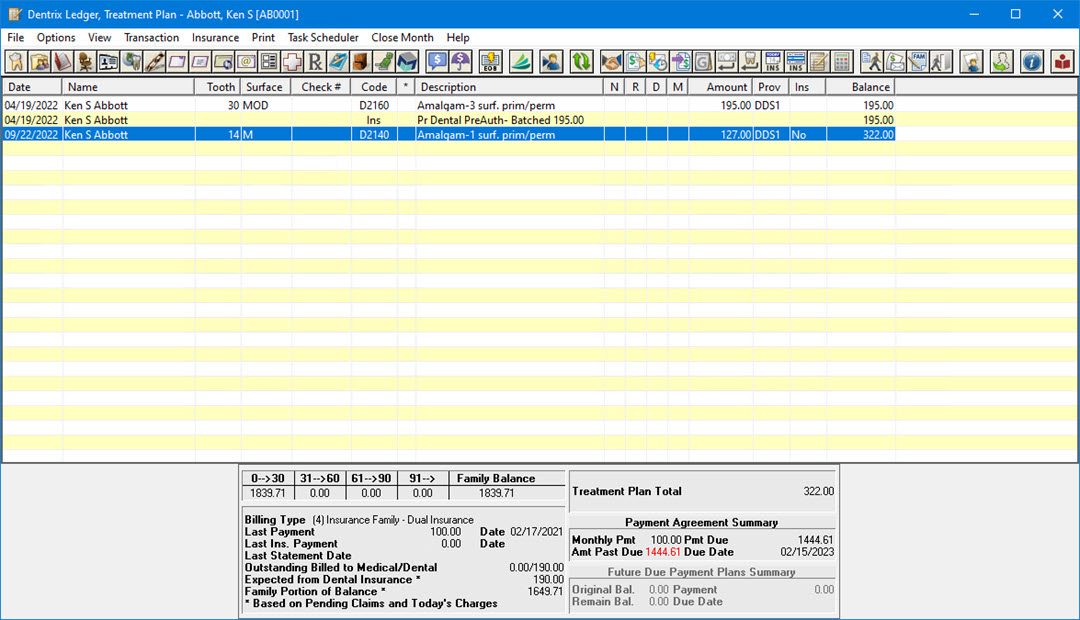Screen dimensions: 1080x620
Task: Open the EOB toolbar icon
Action: click(x=490, y=62)
